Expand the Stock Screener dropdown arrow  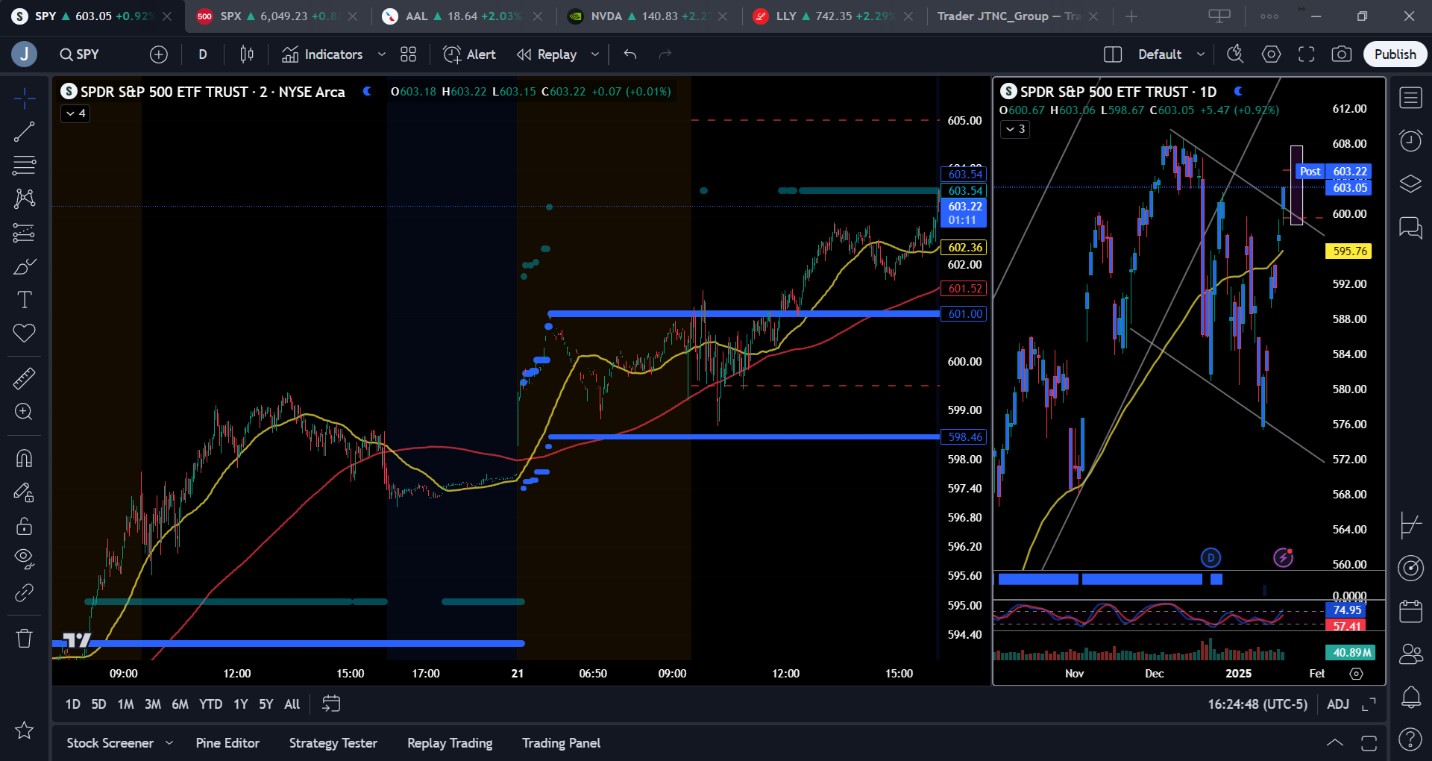169,743
